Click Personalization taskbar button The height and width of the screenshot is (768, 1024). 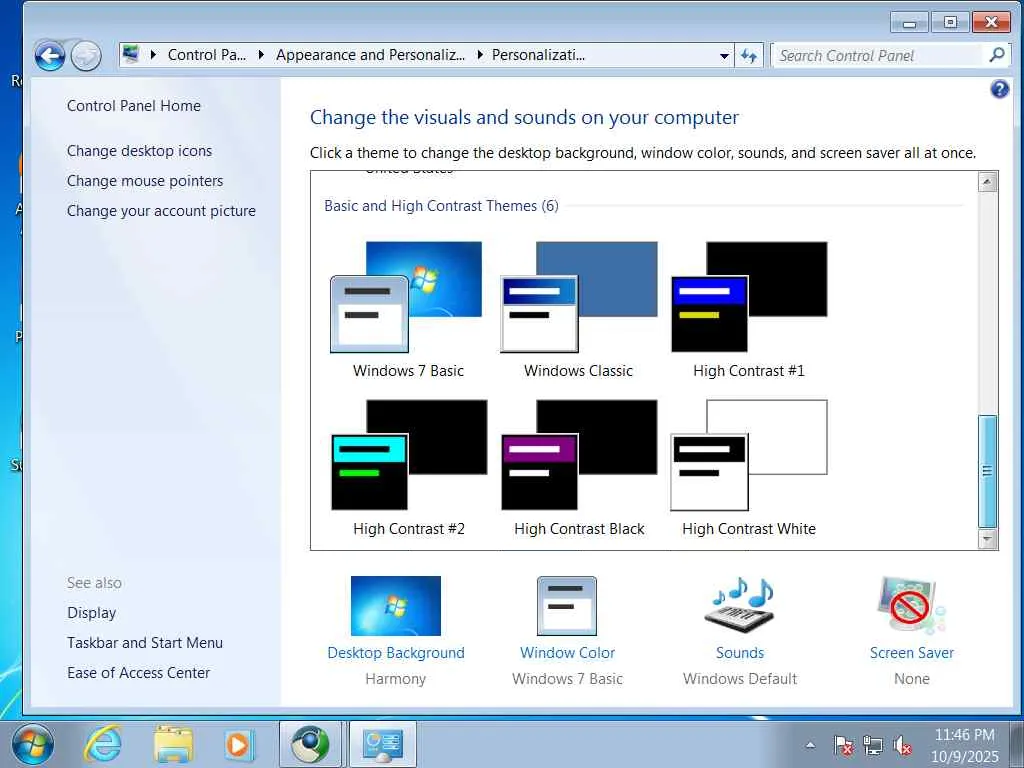(383, 744)
